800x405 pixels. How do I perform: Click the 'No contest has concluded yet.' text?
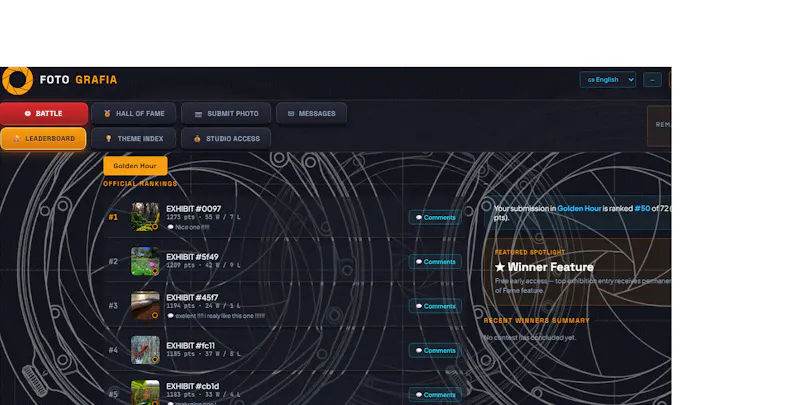point(530,338)
